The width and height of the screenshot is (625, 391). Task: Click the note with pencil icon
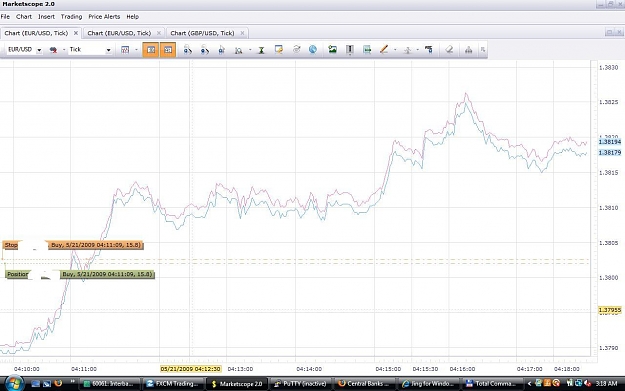tap(279, 50)
